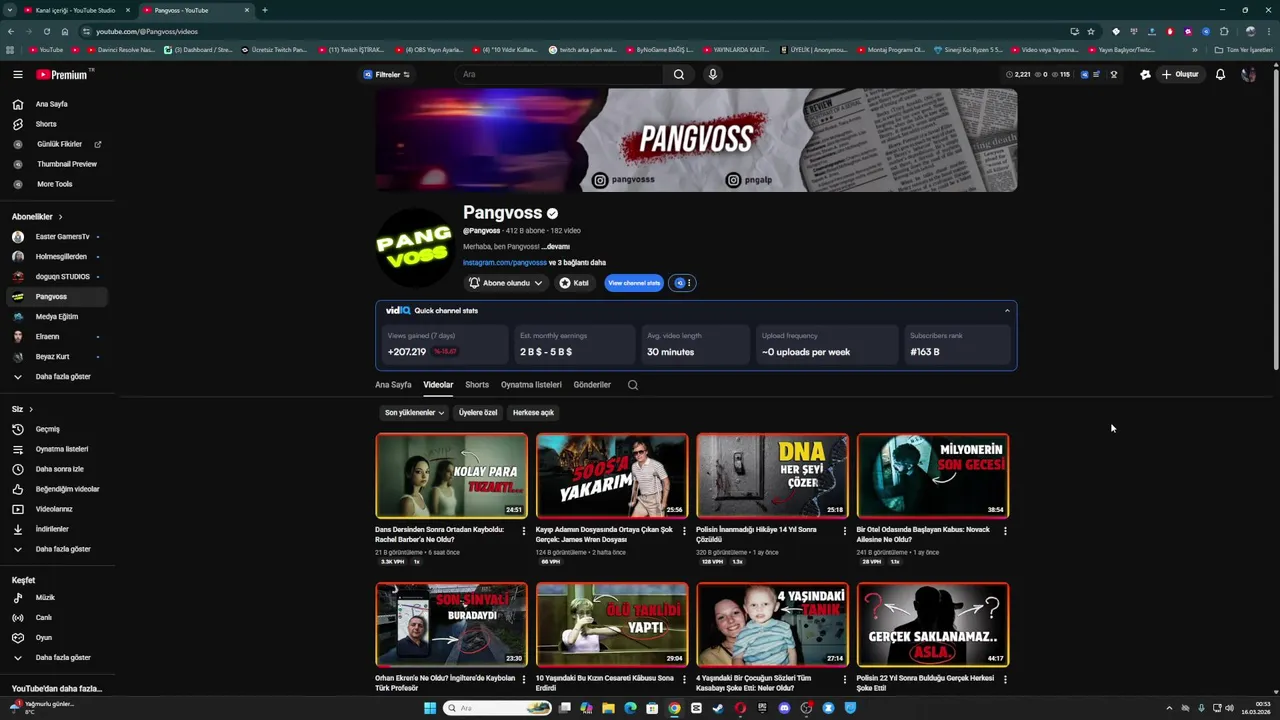Viewport: 1280px width, 720px height.
Task: Open Thumbnail Preview in the sidebar
Action: [x=67, y=164]
